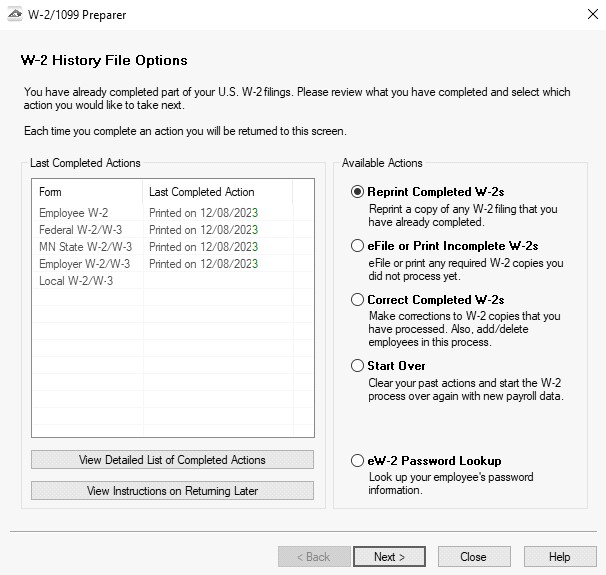
Task: Open View Detailed List of Completed Actions
Action: (x=172, y=459)
